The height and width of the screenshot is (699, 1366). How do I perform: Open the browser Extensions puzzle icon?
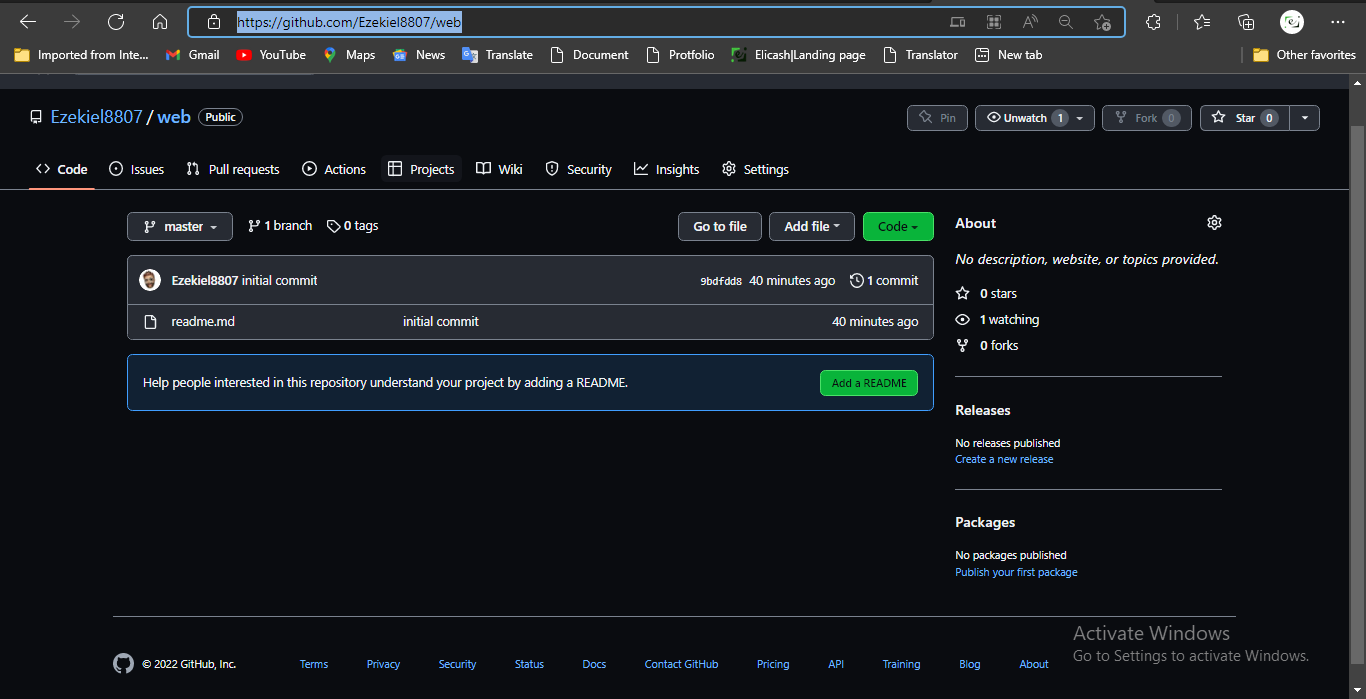1153,22
